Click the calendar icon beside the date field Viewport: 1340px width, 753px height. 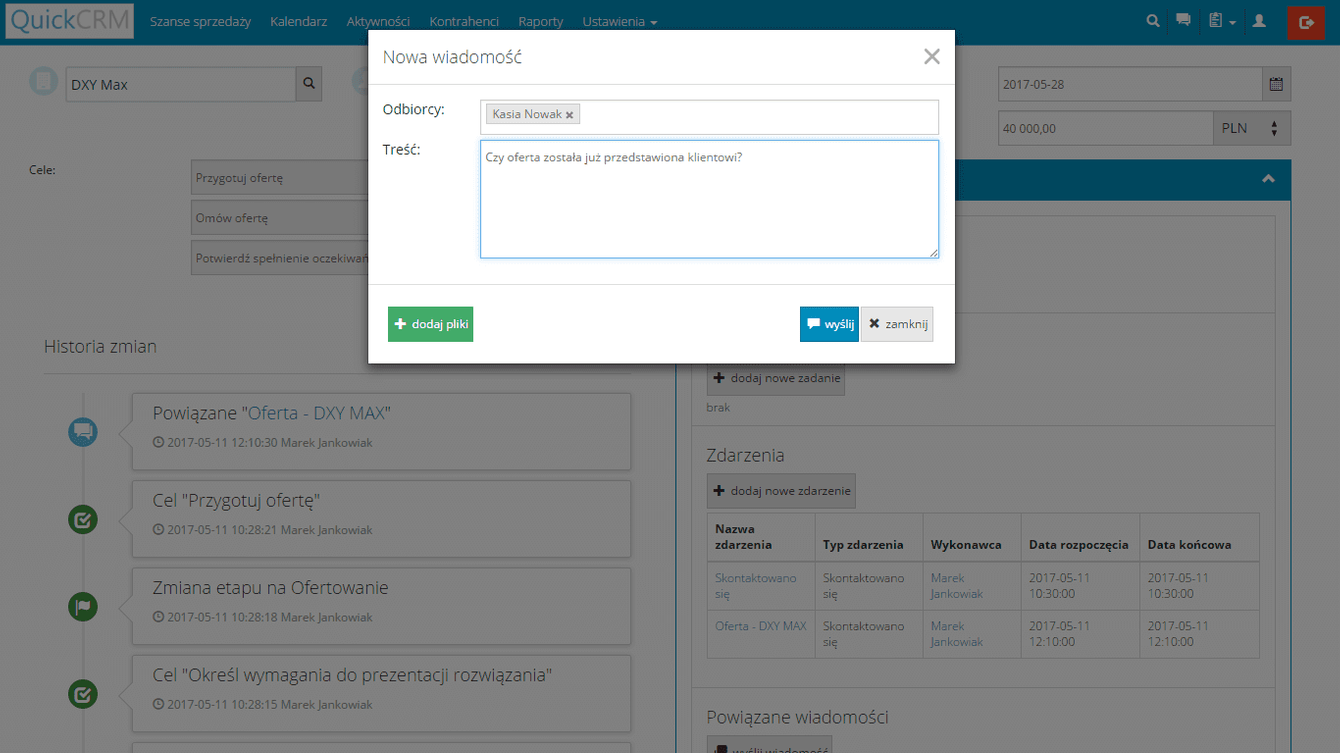[1276, 85]
